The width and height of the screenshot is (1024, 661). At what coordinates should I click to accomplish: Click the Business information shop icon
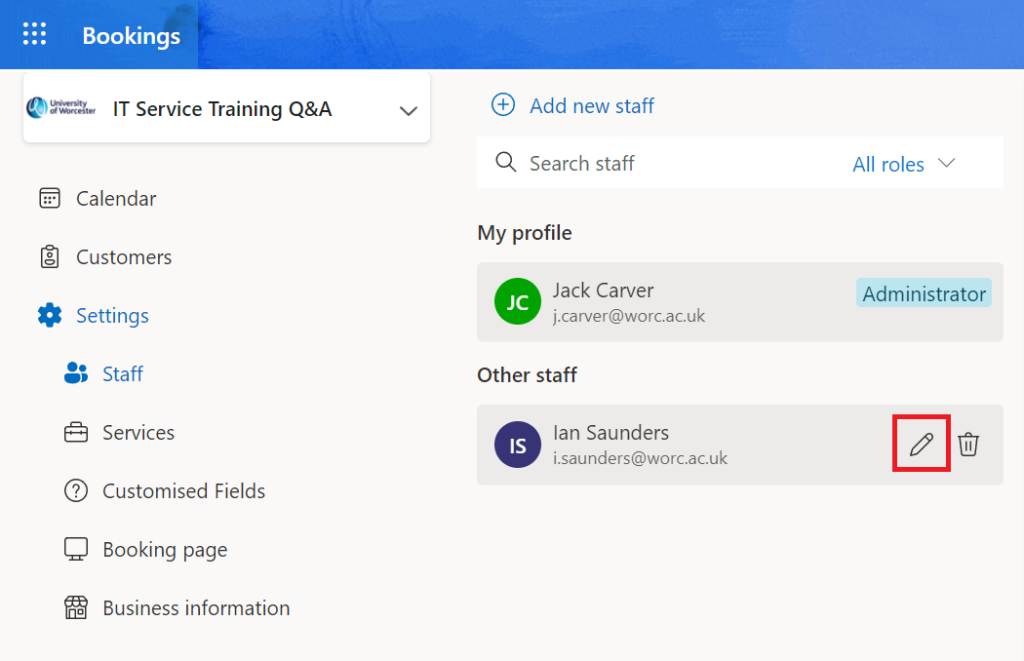76,607
